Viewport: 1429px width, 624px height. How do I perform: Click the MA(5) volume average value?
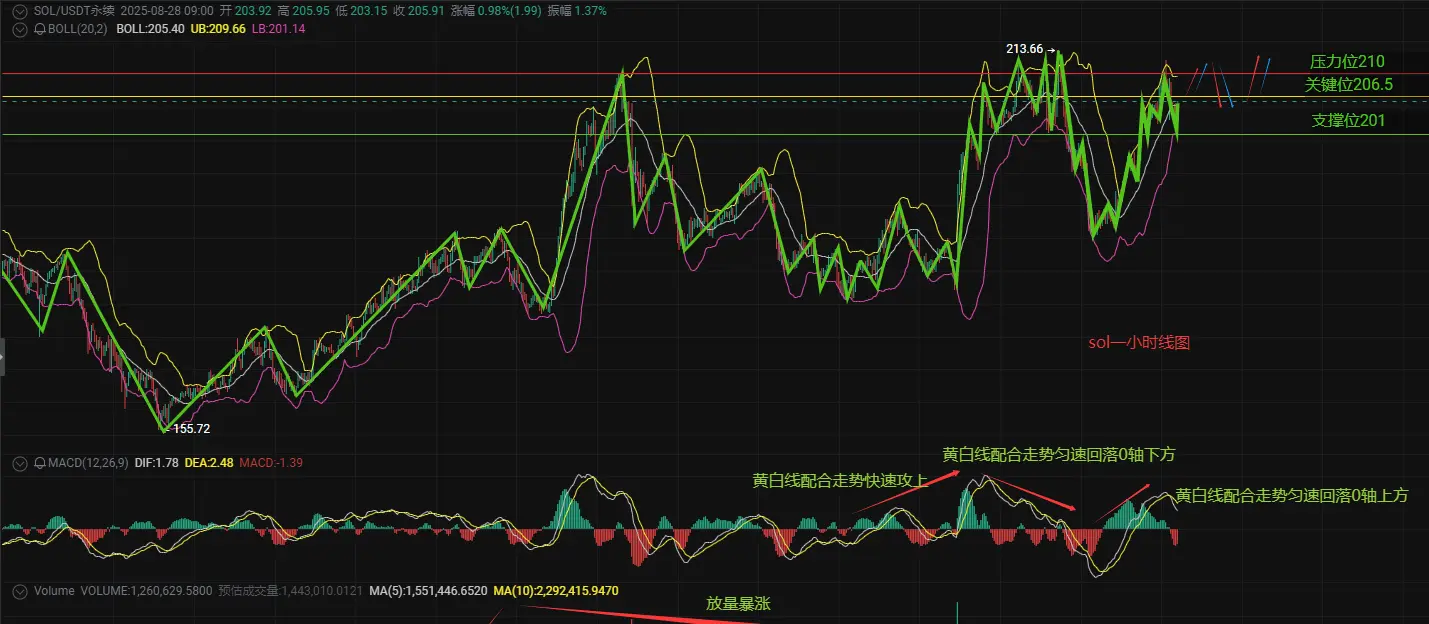[x=428, y=591]
